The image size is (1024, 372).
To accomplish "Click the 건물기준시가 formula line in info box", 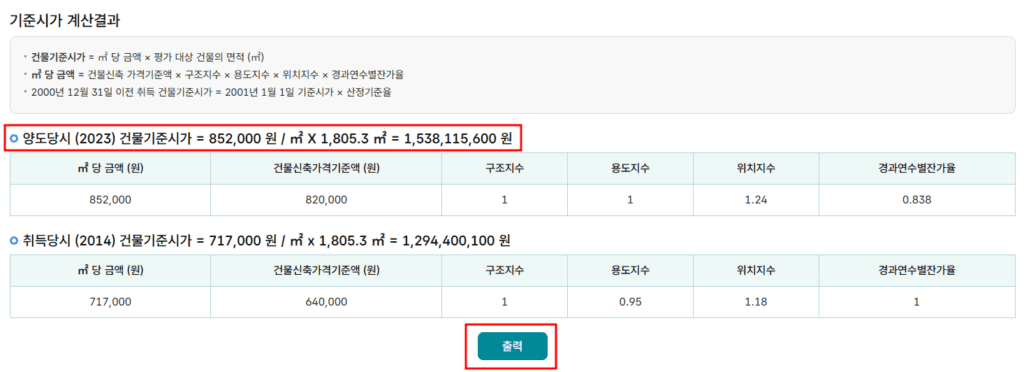I will point(147,57).
